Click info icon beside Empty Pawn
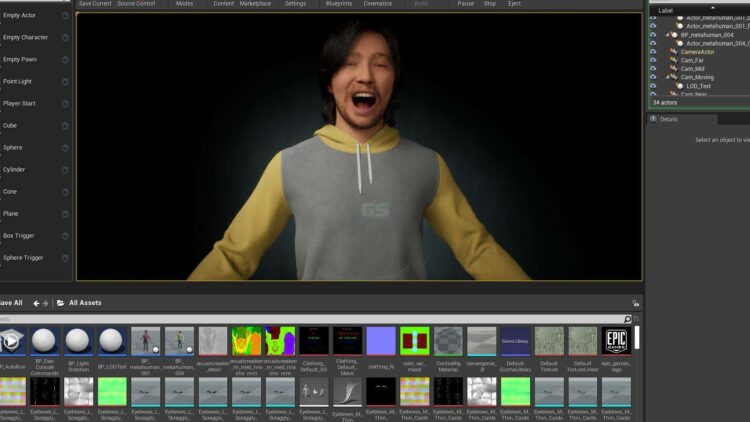This screenshot has width=750, height=422. 65,60
